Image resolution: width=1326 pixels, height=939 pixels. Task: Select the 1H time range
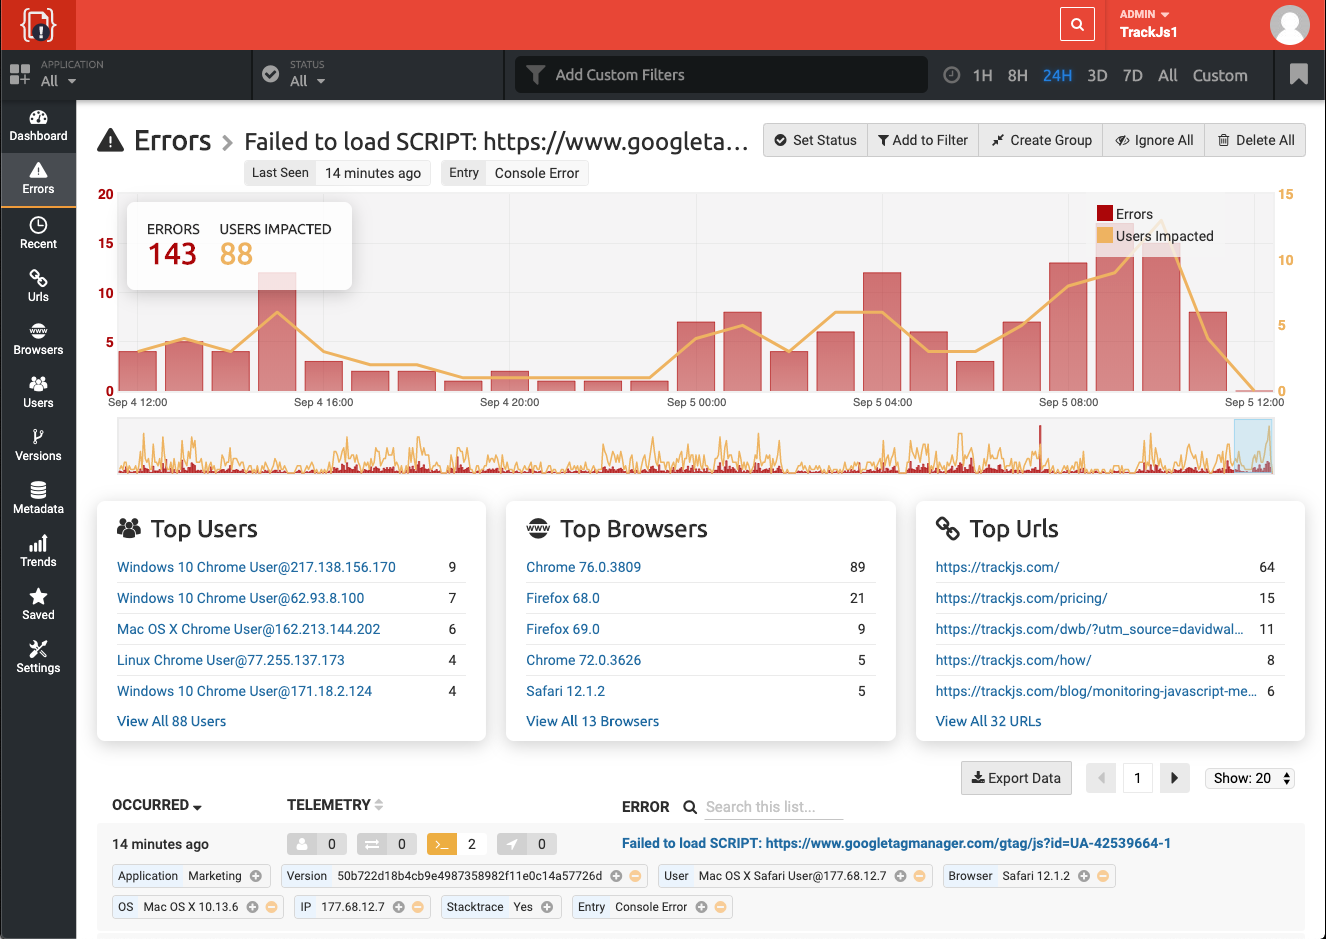983,75
